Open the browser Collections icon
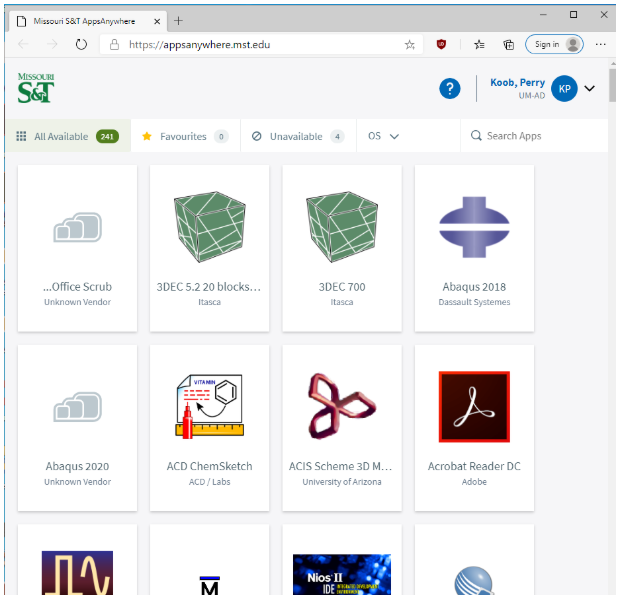The image size is (621, 600). (x=509, y=44)
